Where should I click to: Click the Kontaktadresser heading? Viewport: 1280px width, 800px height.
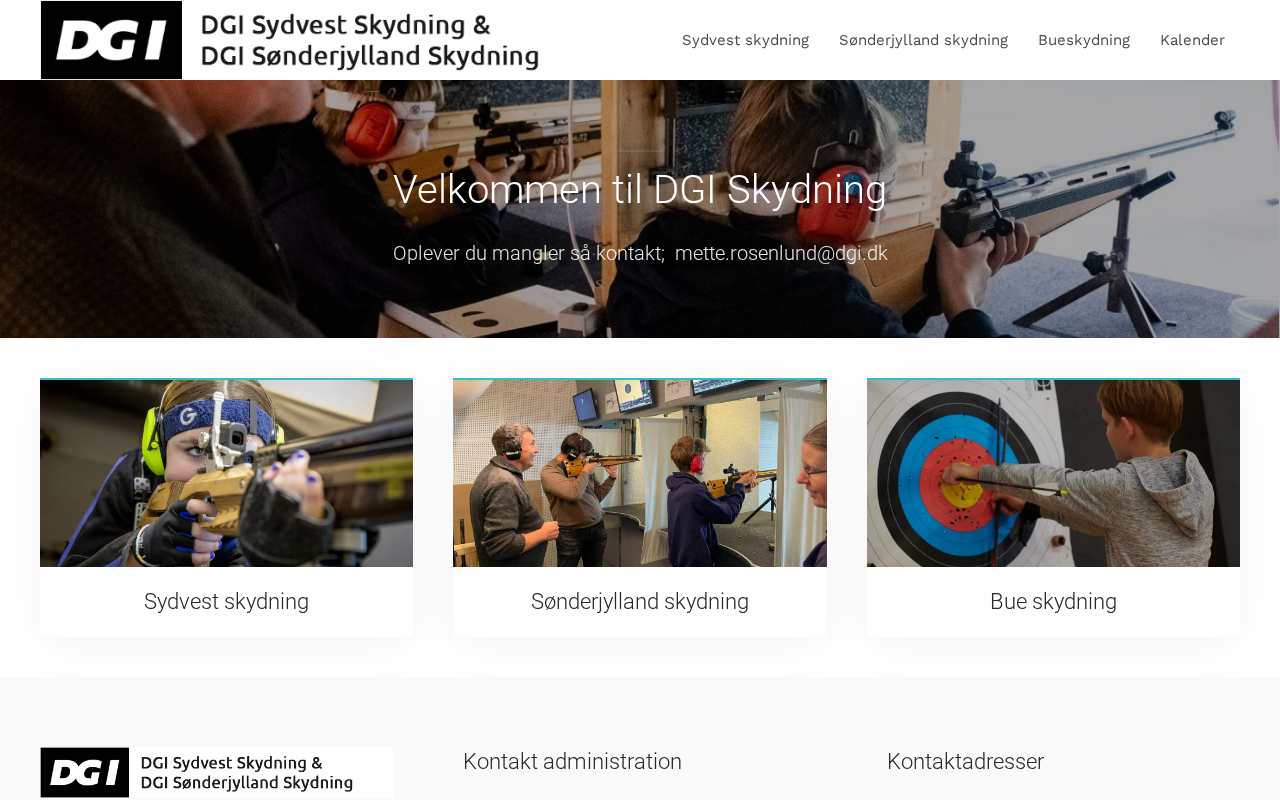965,761
